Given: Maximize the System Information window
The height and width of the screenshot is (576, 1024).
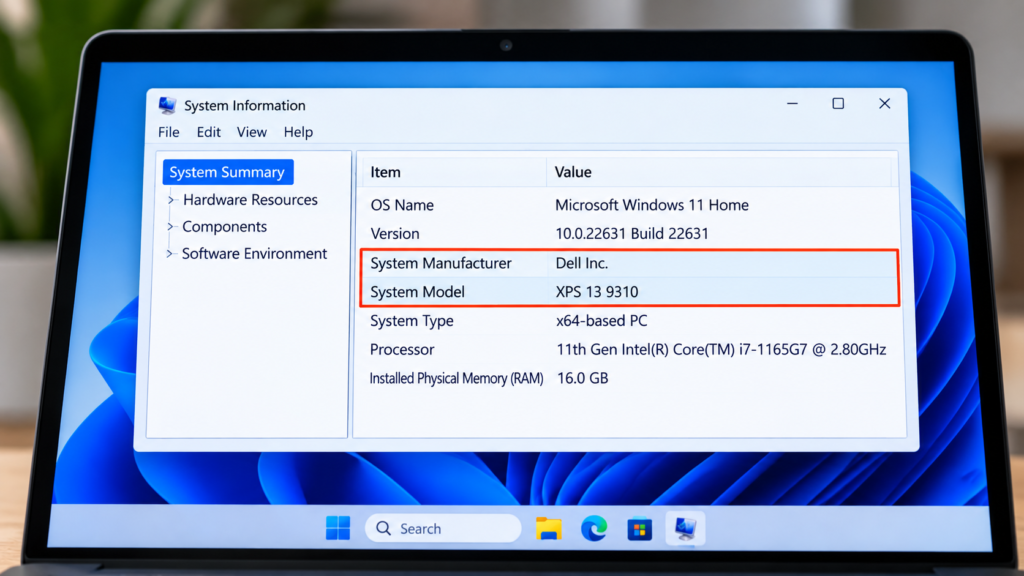Looking at the screenshot, I should [x=838, y=104].
